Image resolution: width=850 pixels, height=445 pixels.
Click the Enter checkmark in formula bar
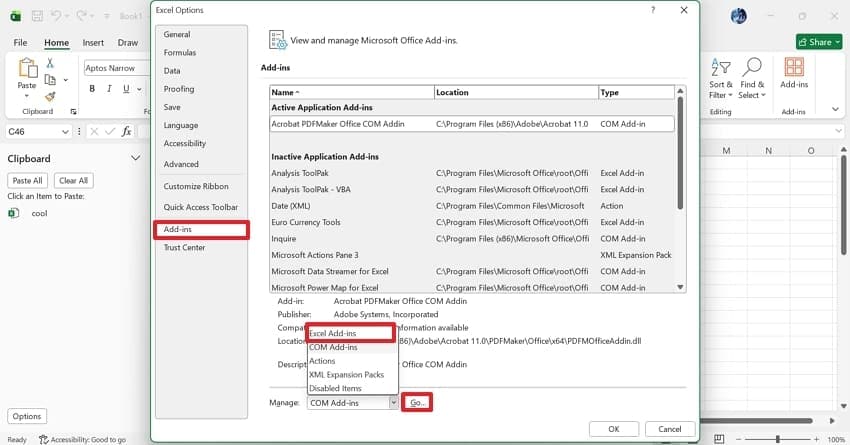click(x=110, y=131)
